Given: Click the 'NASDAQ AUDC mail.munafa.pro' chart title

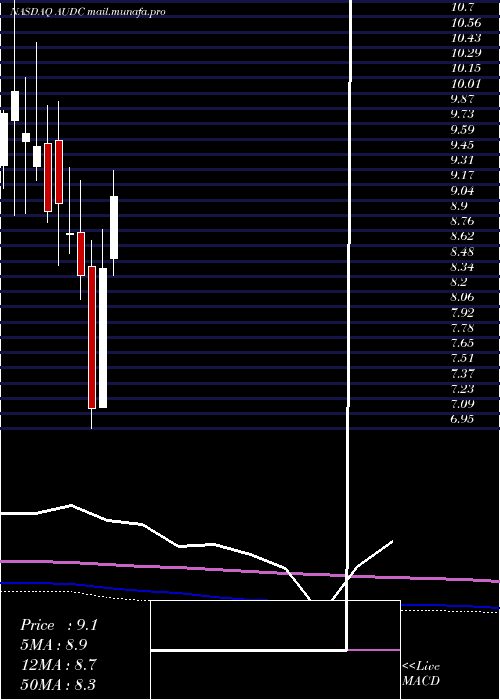Looking at the screenshot, I should (x=88, y=12).
